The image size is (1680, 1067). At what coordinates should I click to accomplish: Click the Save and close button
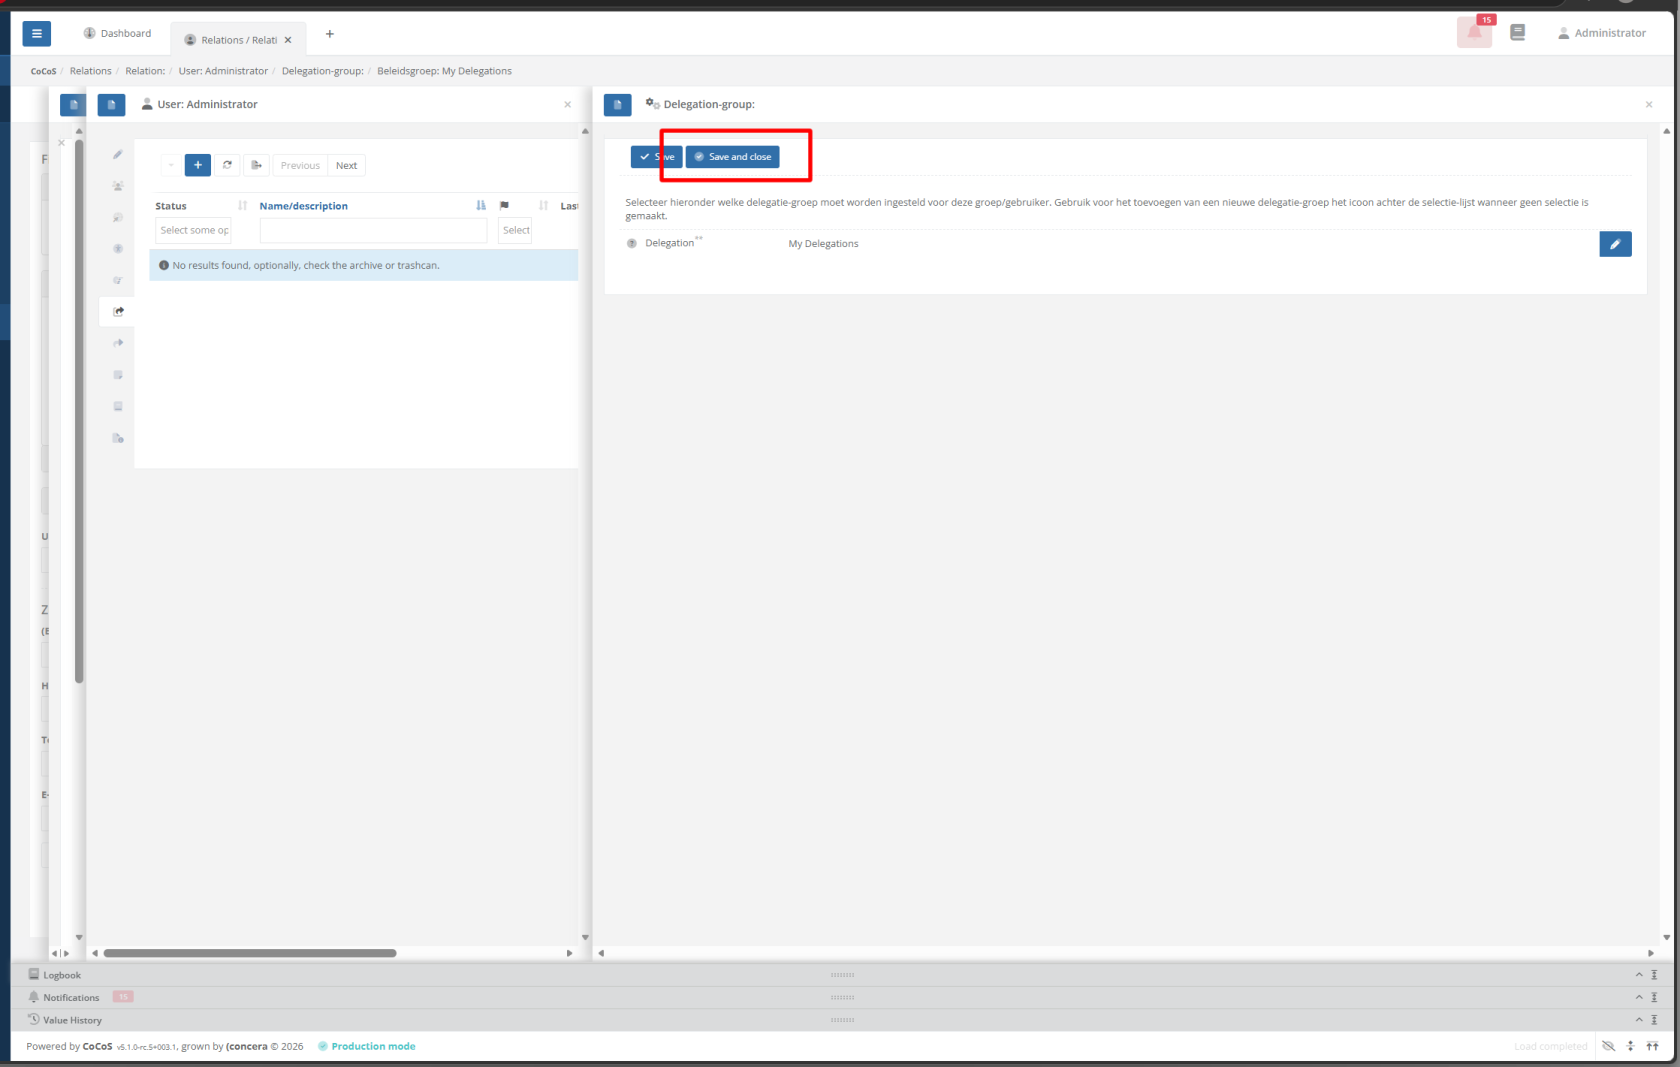(733, 157)
